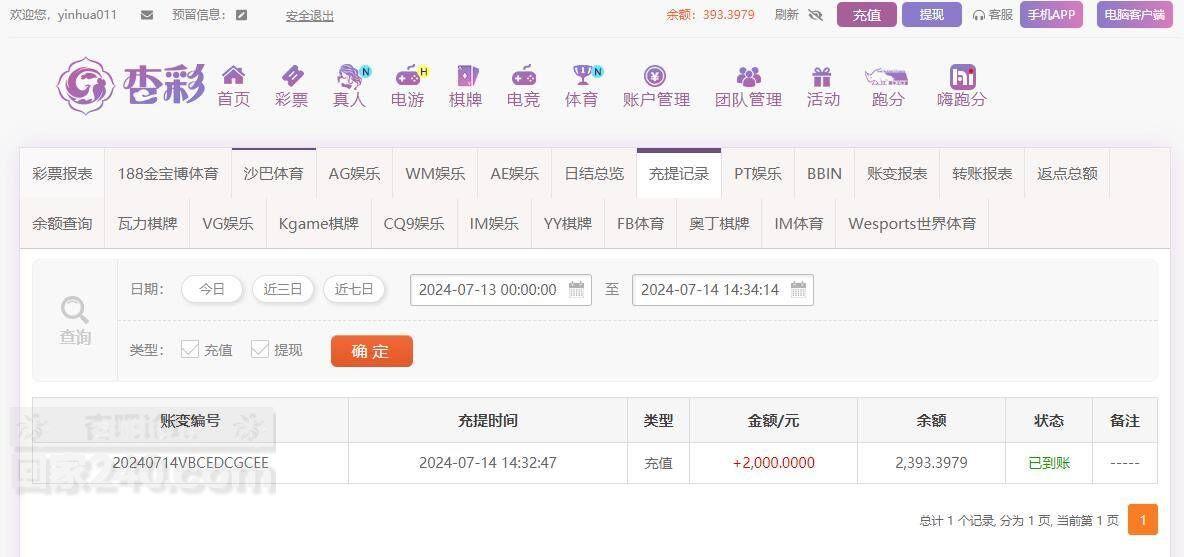Switch to the FB体育 tab
The height and width of the screenshot is (557, 1184).
coord(640,223)
